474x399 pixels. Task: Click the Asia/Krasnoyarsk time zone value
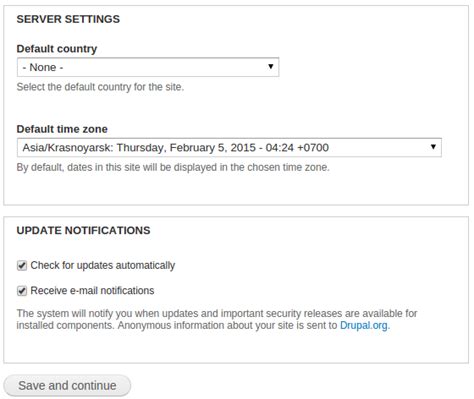click(x=176, y=147)
